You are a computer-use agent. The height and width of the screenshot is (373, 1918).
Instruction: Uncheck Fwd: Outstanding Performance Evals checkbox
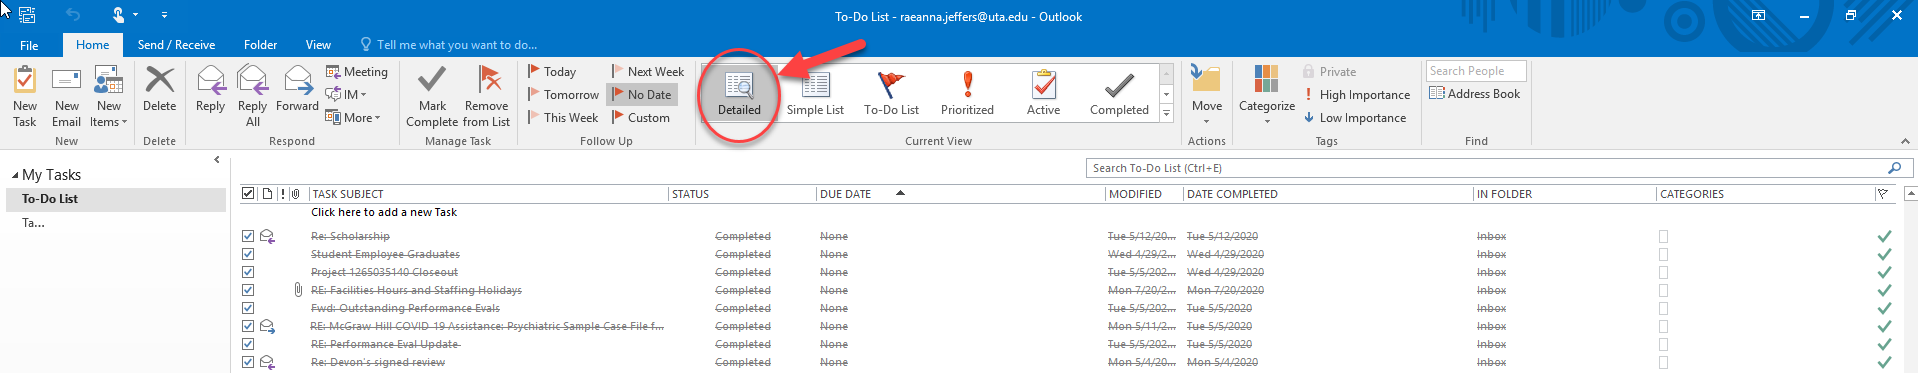(248, 309)
